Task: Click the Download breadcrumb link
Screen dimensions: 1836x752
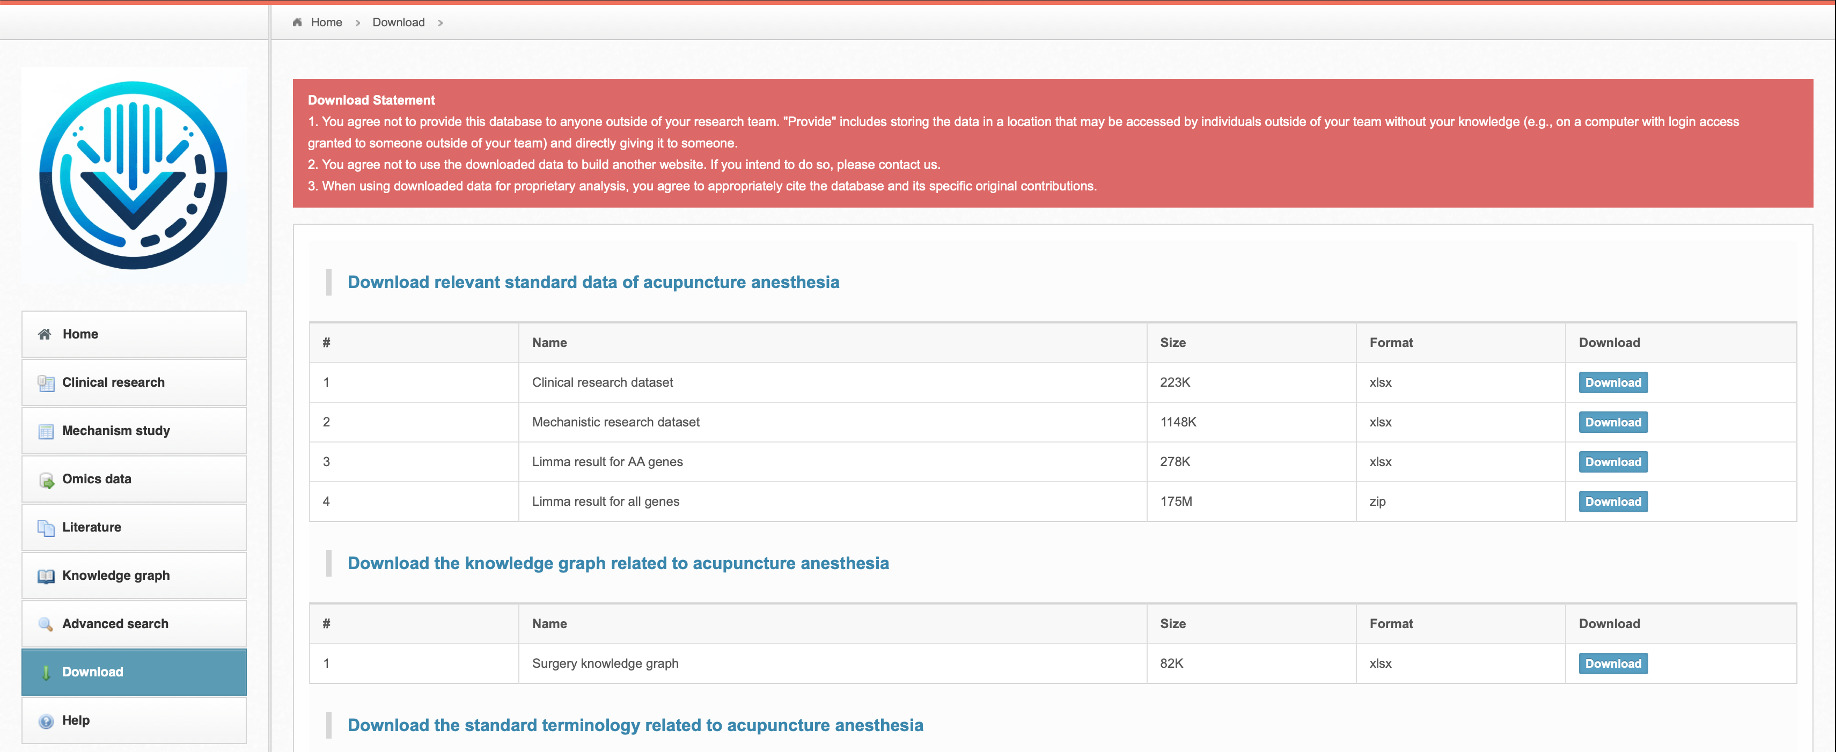Action: [398, 22]
